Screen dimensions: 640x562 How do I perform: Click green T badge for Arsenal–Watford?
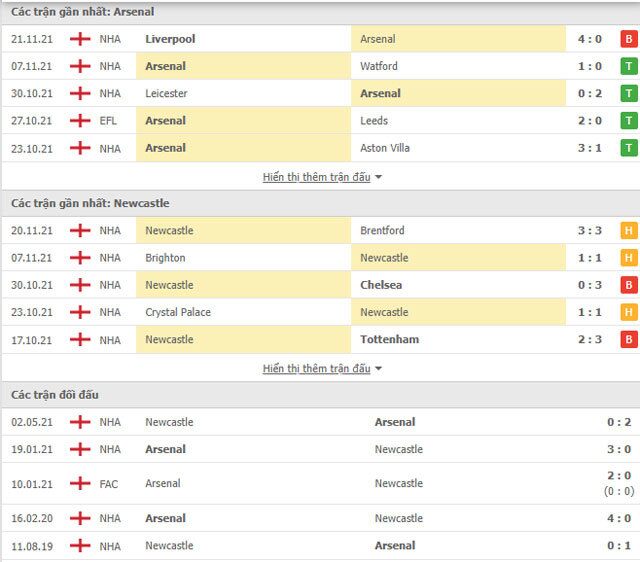coord(629,66)
